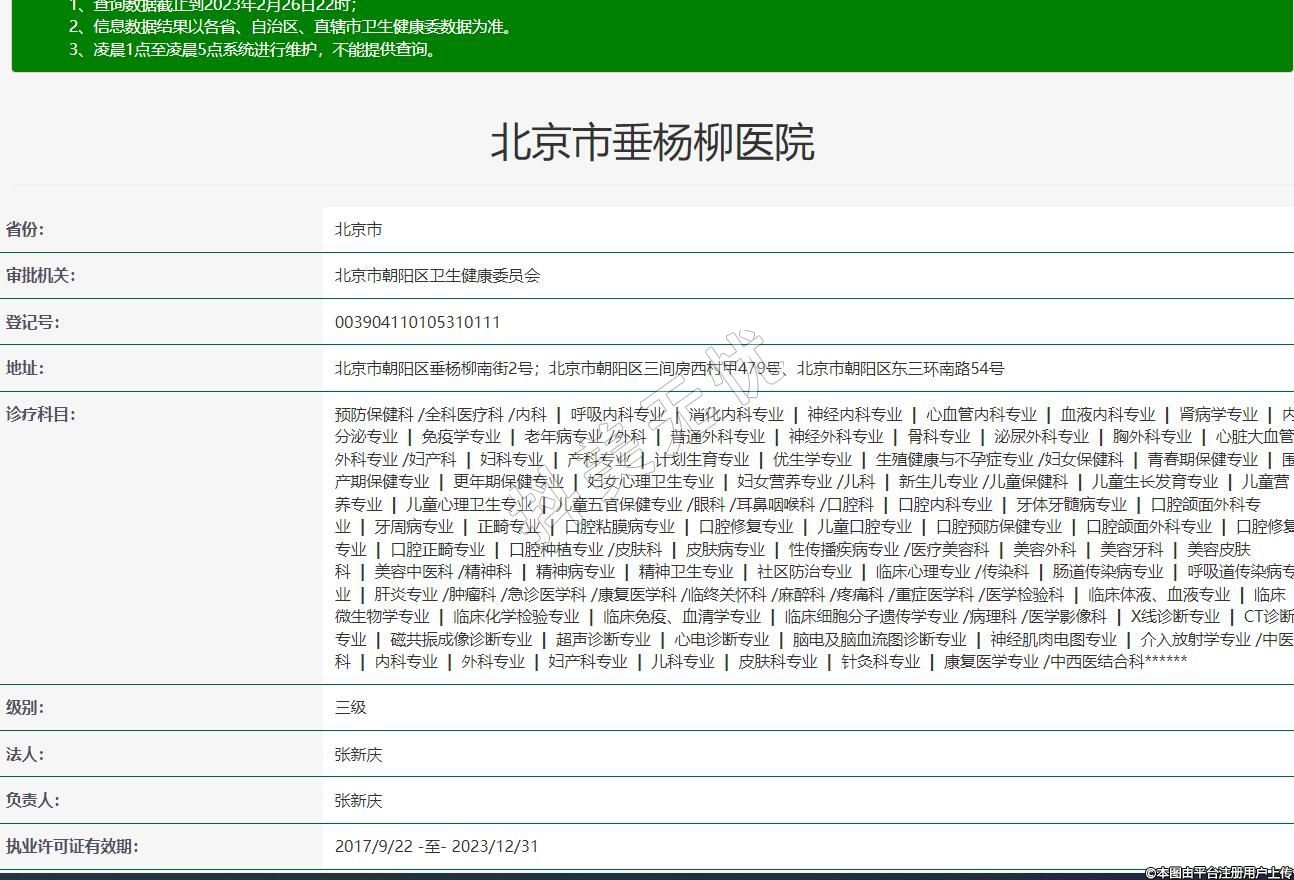Click 张新庆 in the 法人 row
Screen dimensions: 1294x880
pyautogui.click(x=358, y=755)
